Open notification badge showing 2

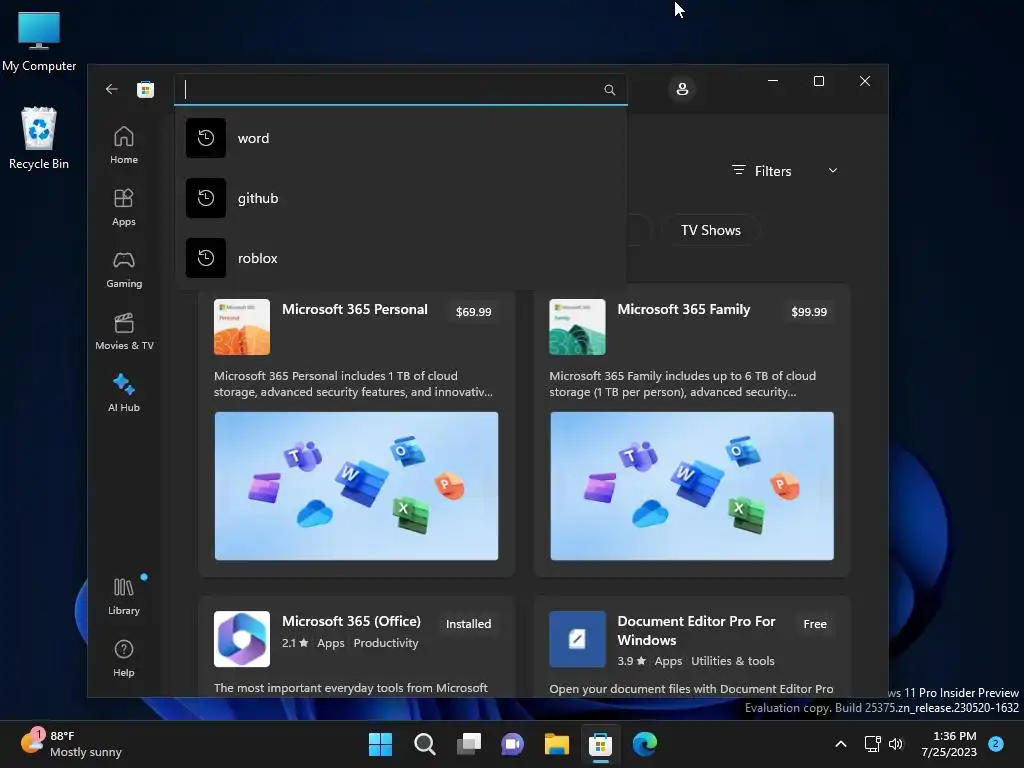(x=996, y=744)
